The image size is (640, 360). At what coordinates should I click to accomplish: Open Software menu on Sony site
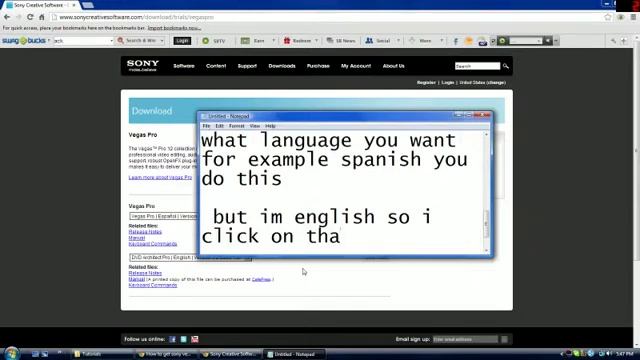(x=184, y=66)
